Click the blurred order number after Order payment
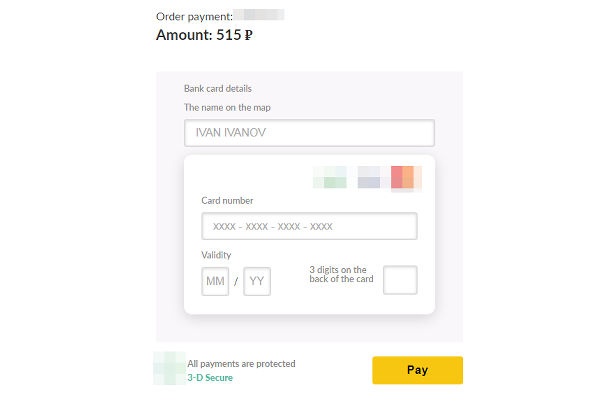 [x=259, y=15]
